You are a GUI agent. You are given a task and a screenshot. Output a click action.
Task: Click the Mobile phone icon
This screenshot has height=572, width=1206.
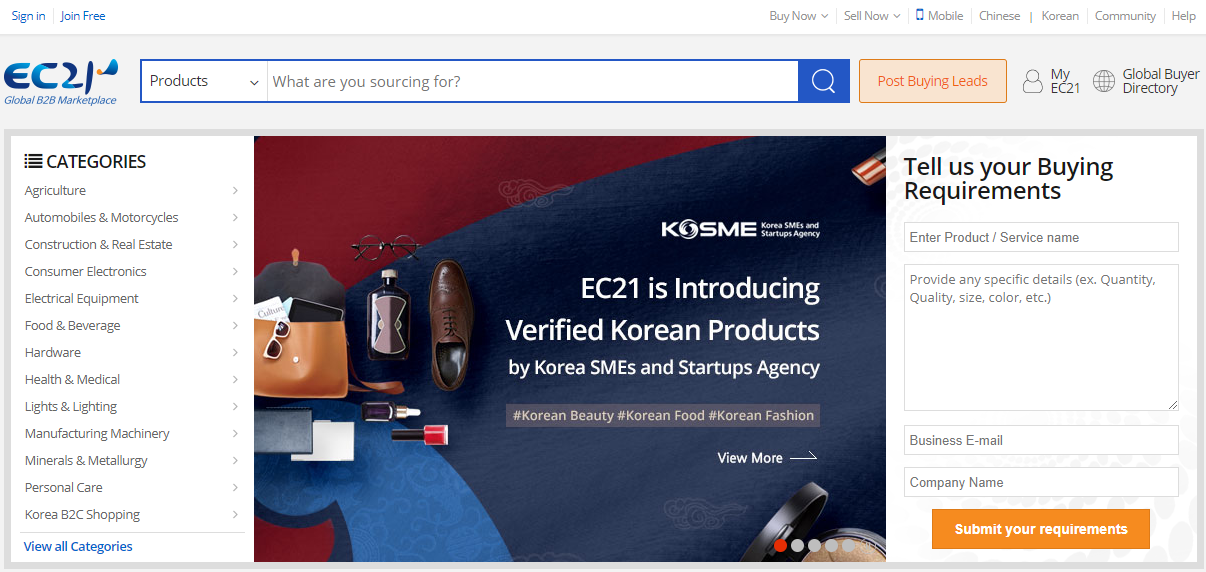click(920, 15)
